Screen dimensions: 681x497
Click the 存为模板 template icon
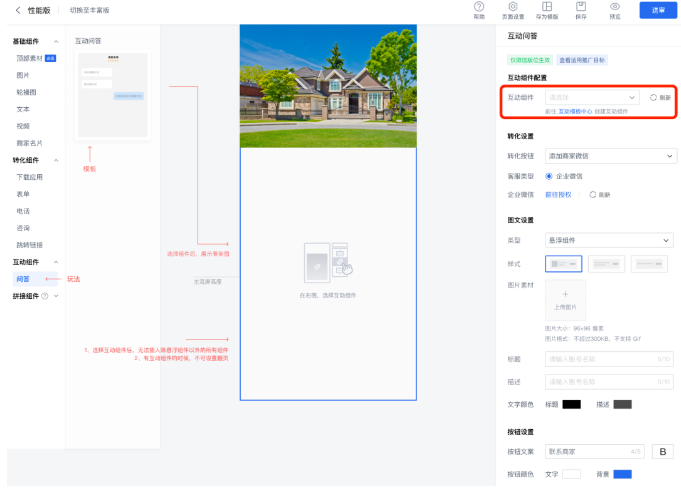(547, 7)
